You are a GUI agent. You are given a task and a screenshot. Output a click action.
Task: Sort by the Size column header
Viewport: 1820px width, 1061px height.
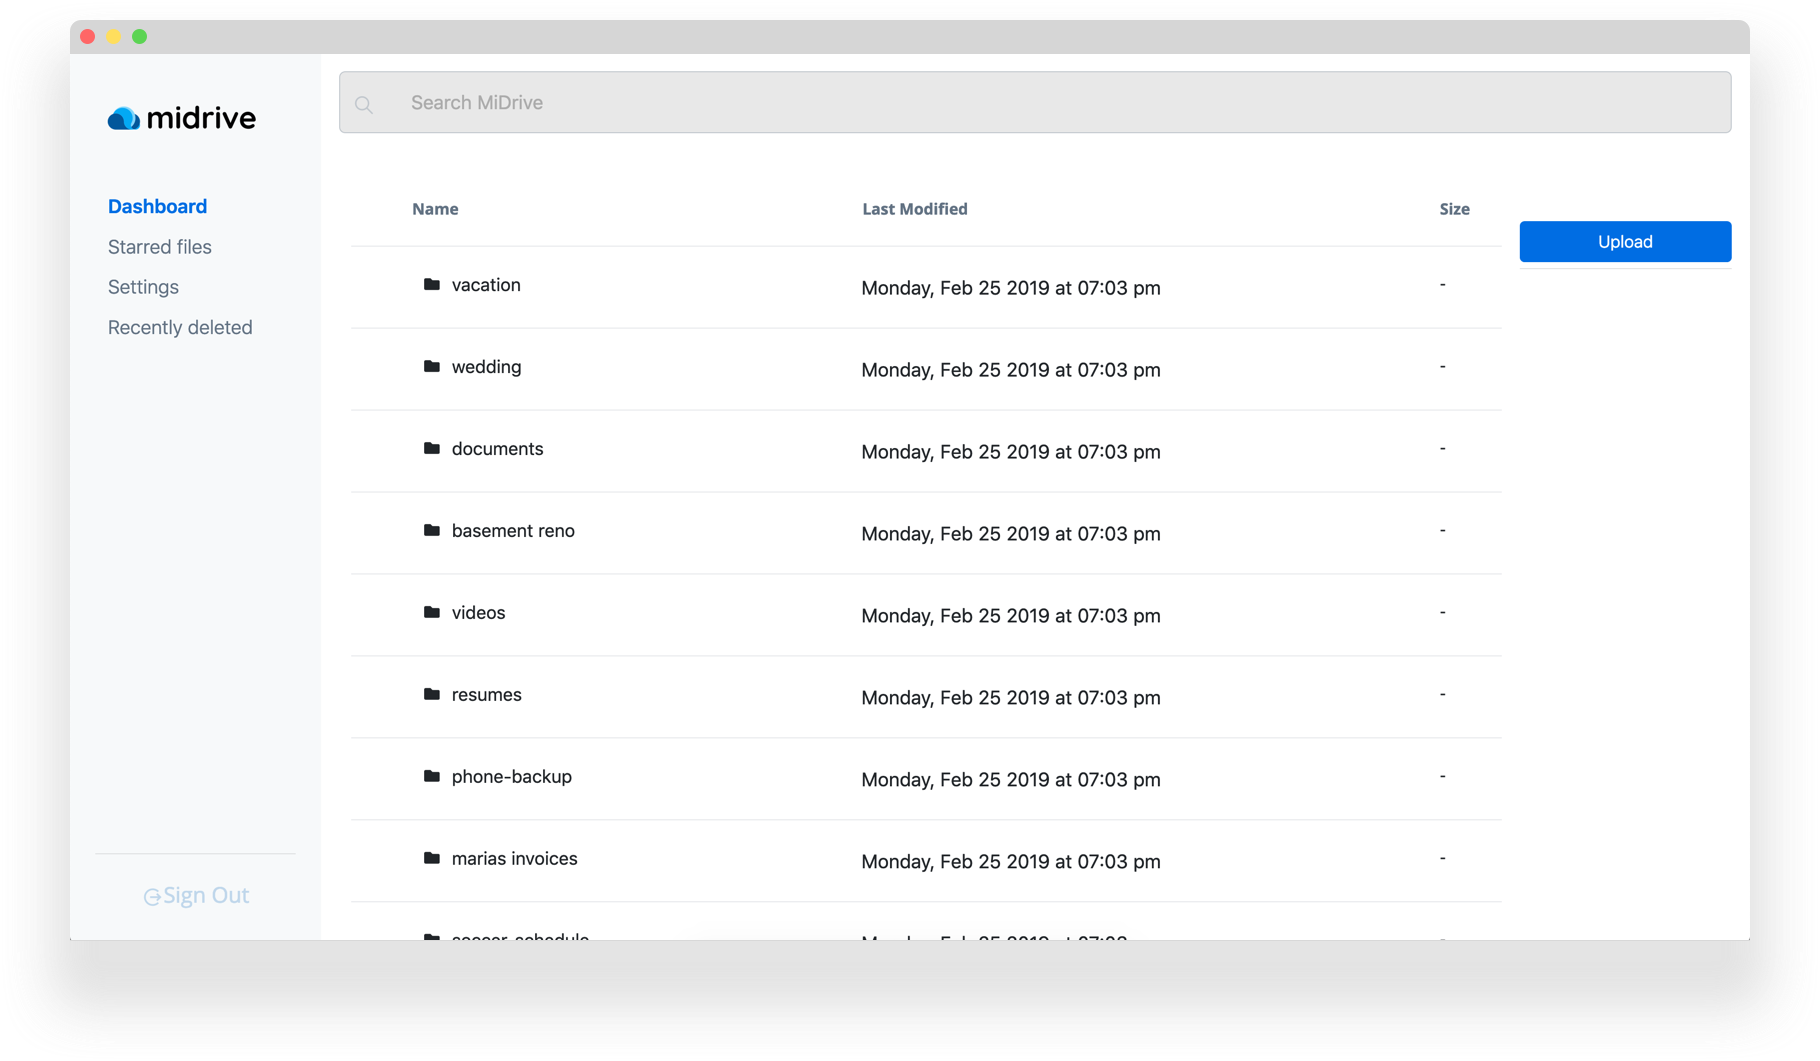point(1454,209)
